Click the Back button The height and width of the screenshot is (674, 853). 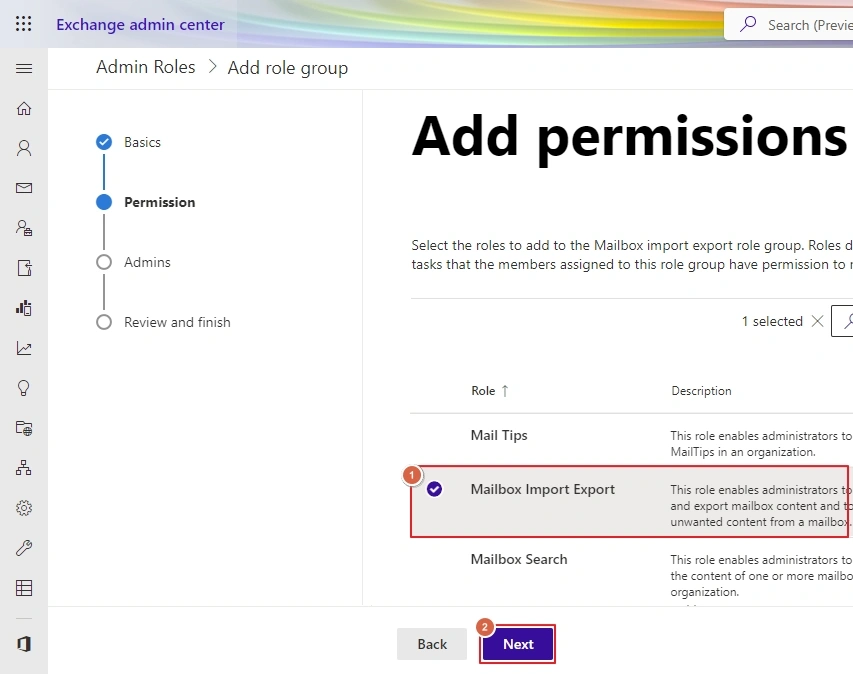(432, 644)
